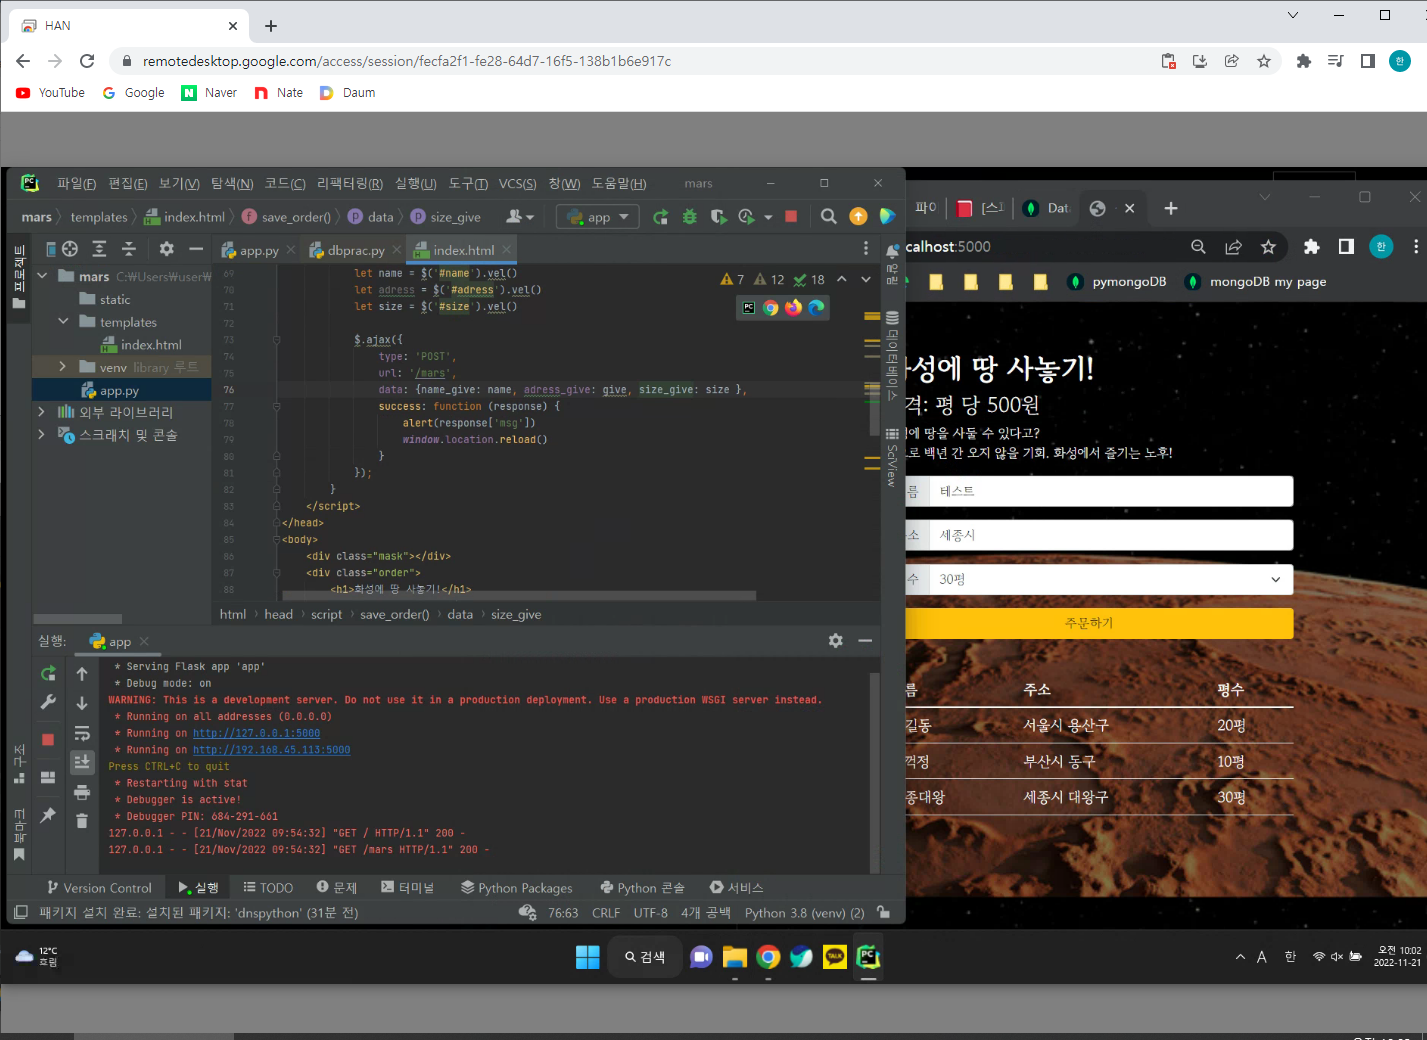This screenshot has width=1427, height=1040.
Task: Open Project panel gear settings
Action: pos(166,249)
